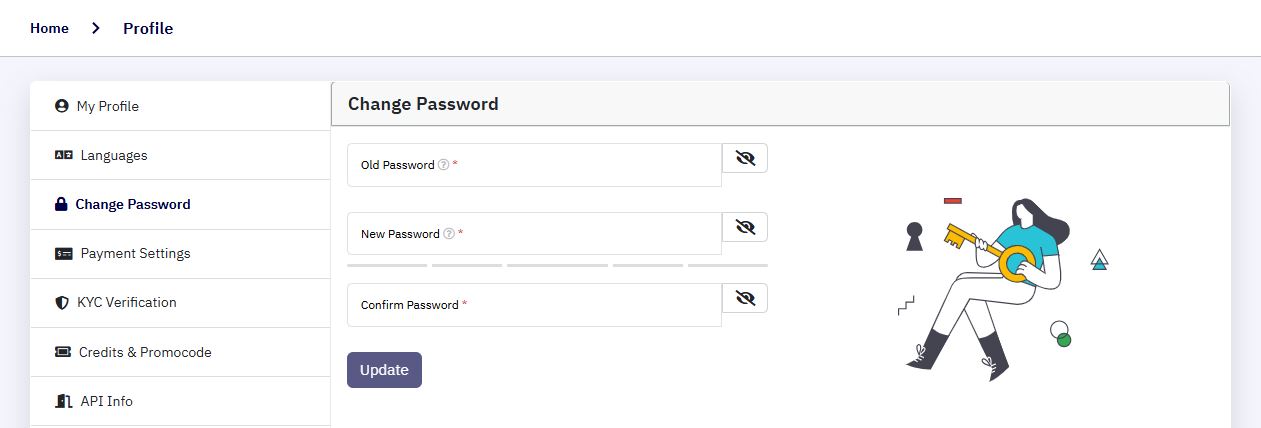Focus the Old Password input field
This screenshot has height=428, width=1261.
tap(534, 165)
